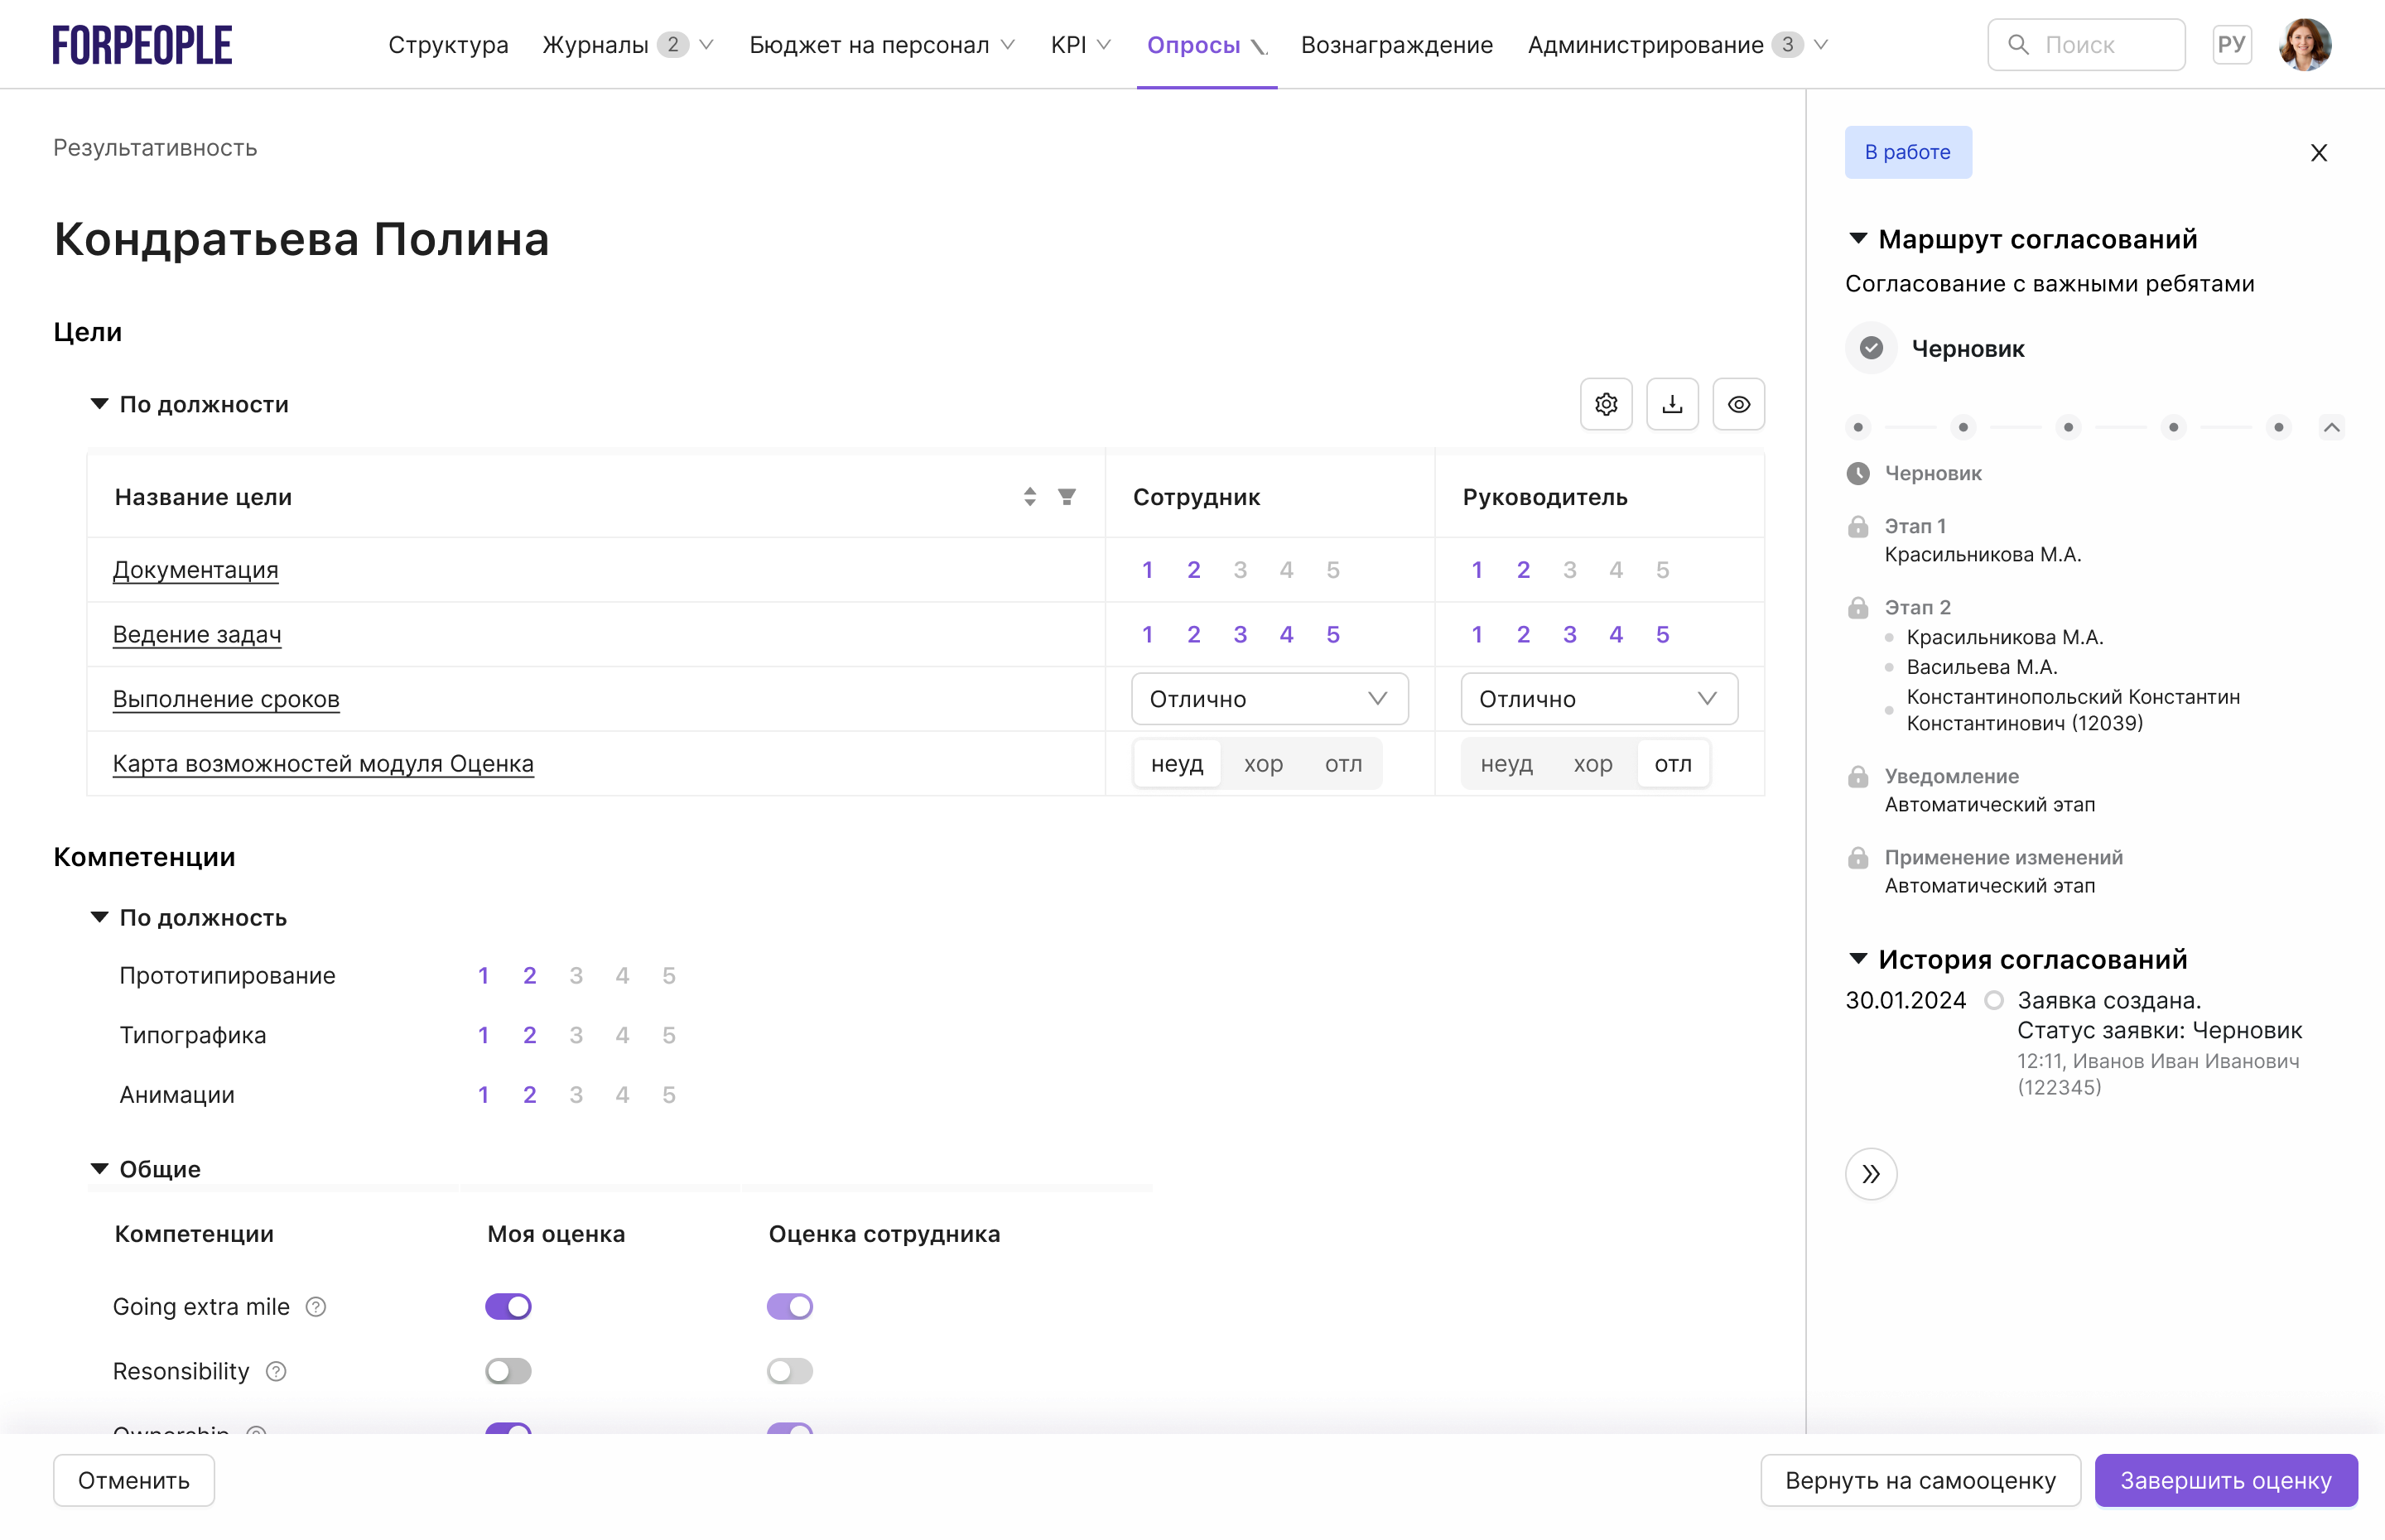Expand sidebar with double-arrow icon

coord(1871,1174)
